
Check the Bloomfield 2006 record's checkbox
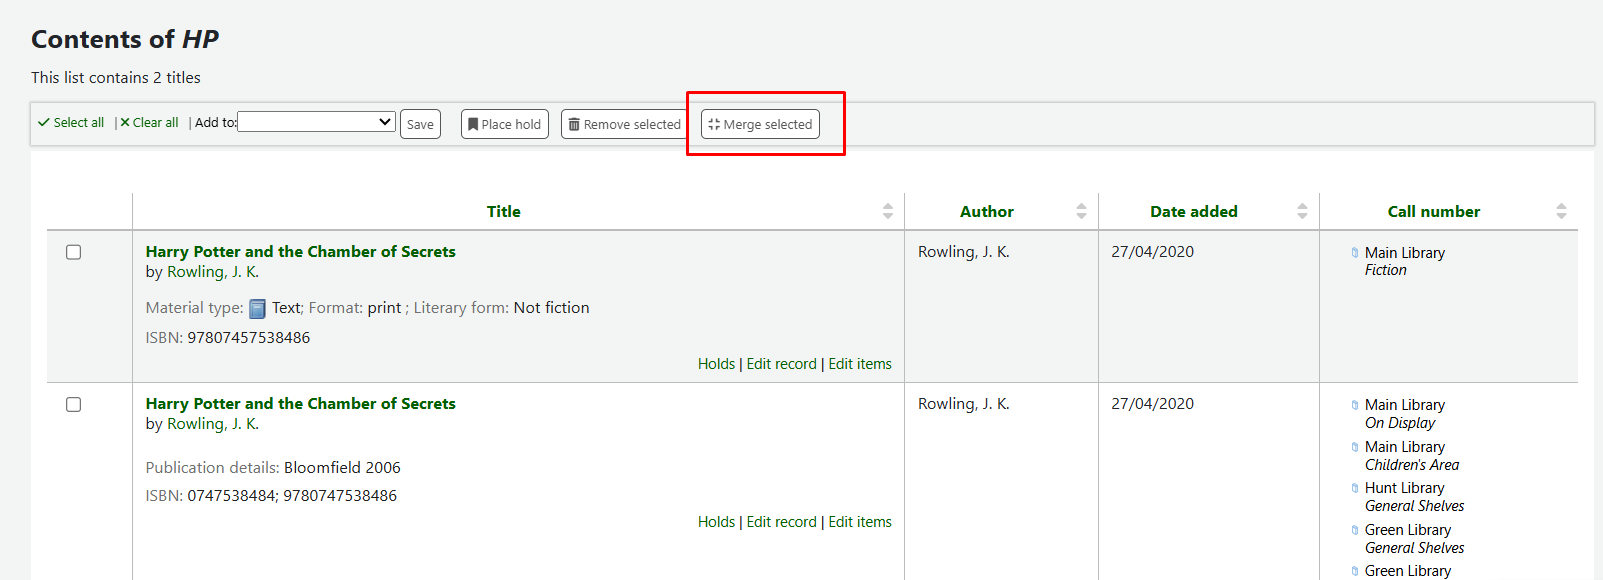point(73,404)
